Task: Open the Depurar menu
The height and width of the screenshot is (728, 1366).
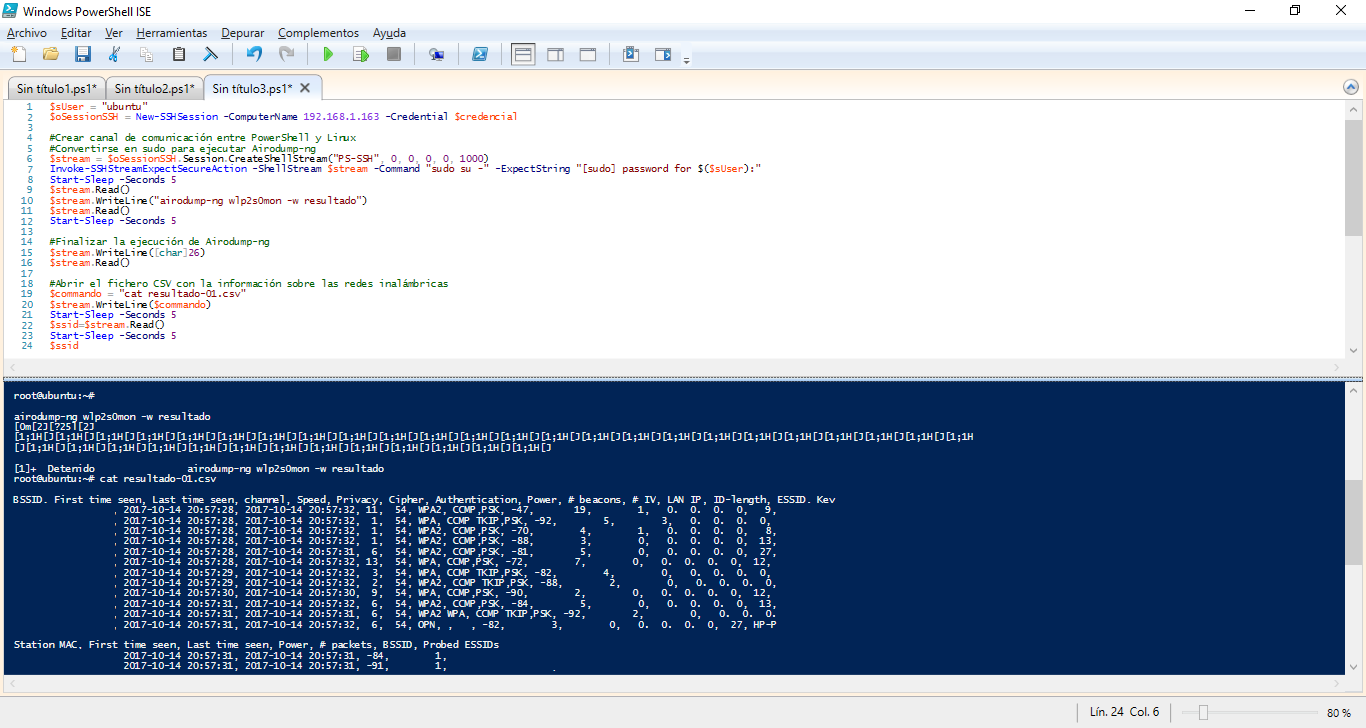Action: point(242,33)
